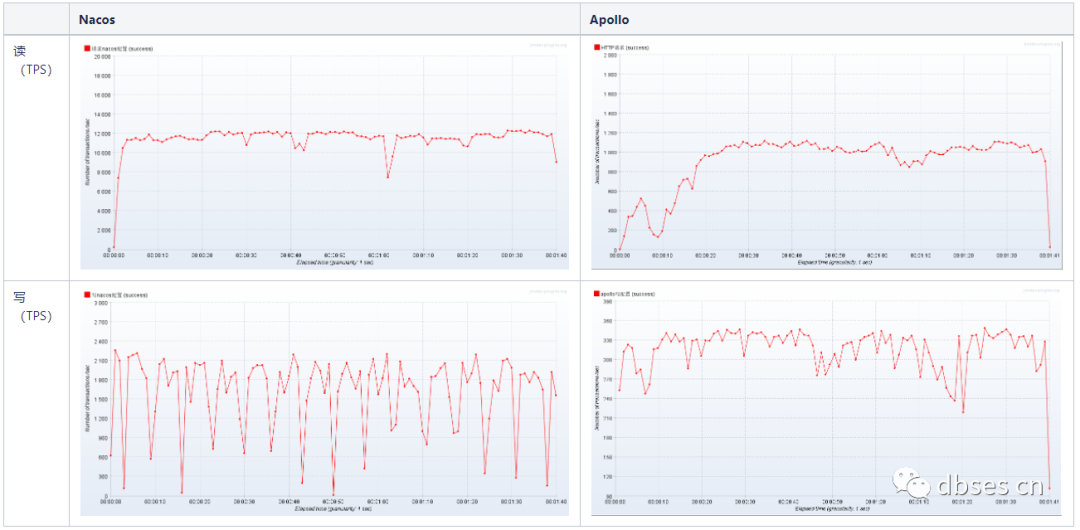
Task: Open the Nacos read TPS chart image
Action: (x=324, y=156)
